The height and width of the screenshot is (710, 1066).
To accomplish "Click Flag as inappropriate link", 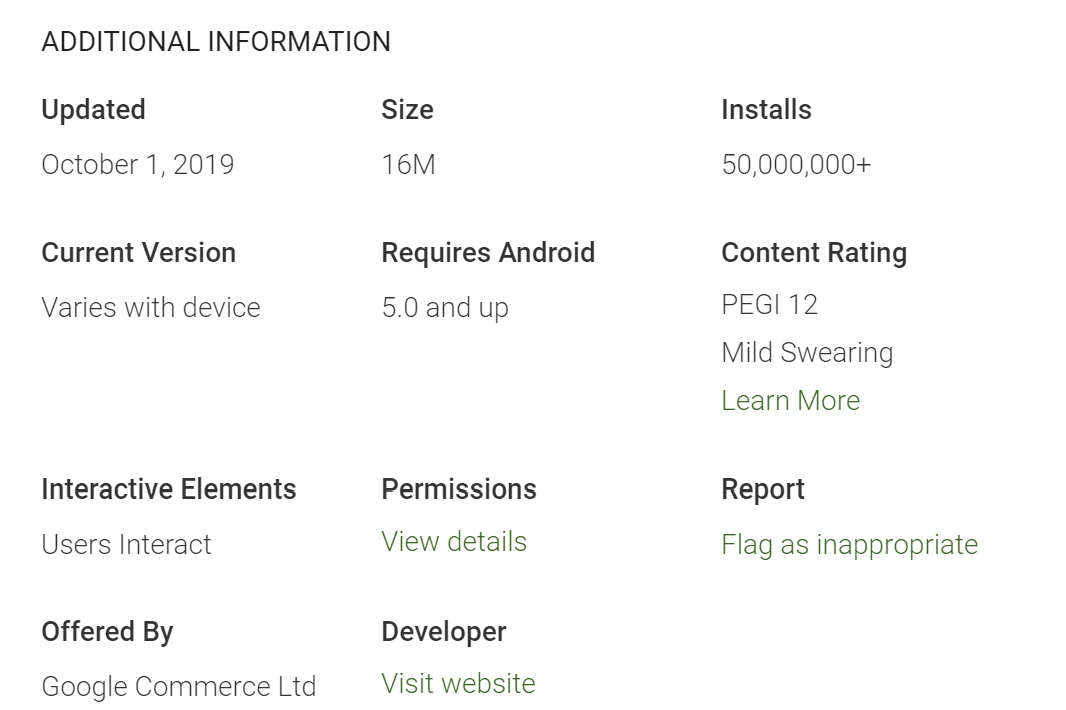I will pos(849,545).
